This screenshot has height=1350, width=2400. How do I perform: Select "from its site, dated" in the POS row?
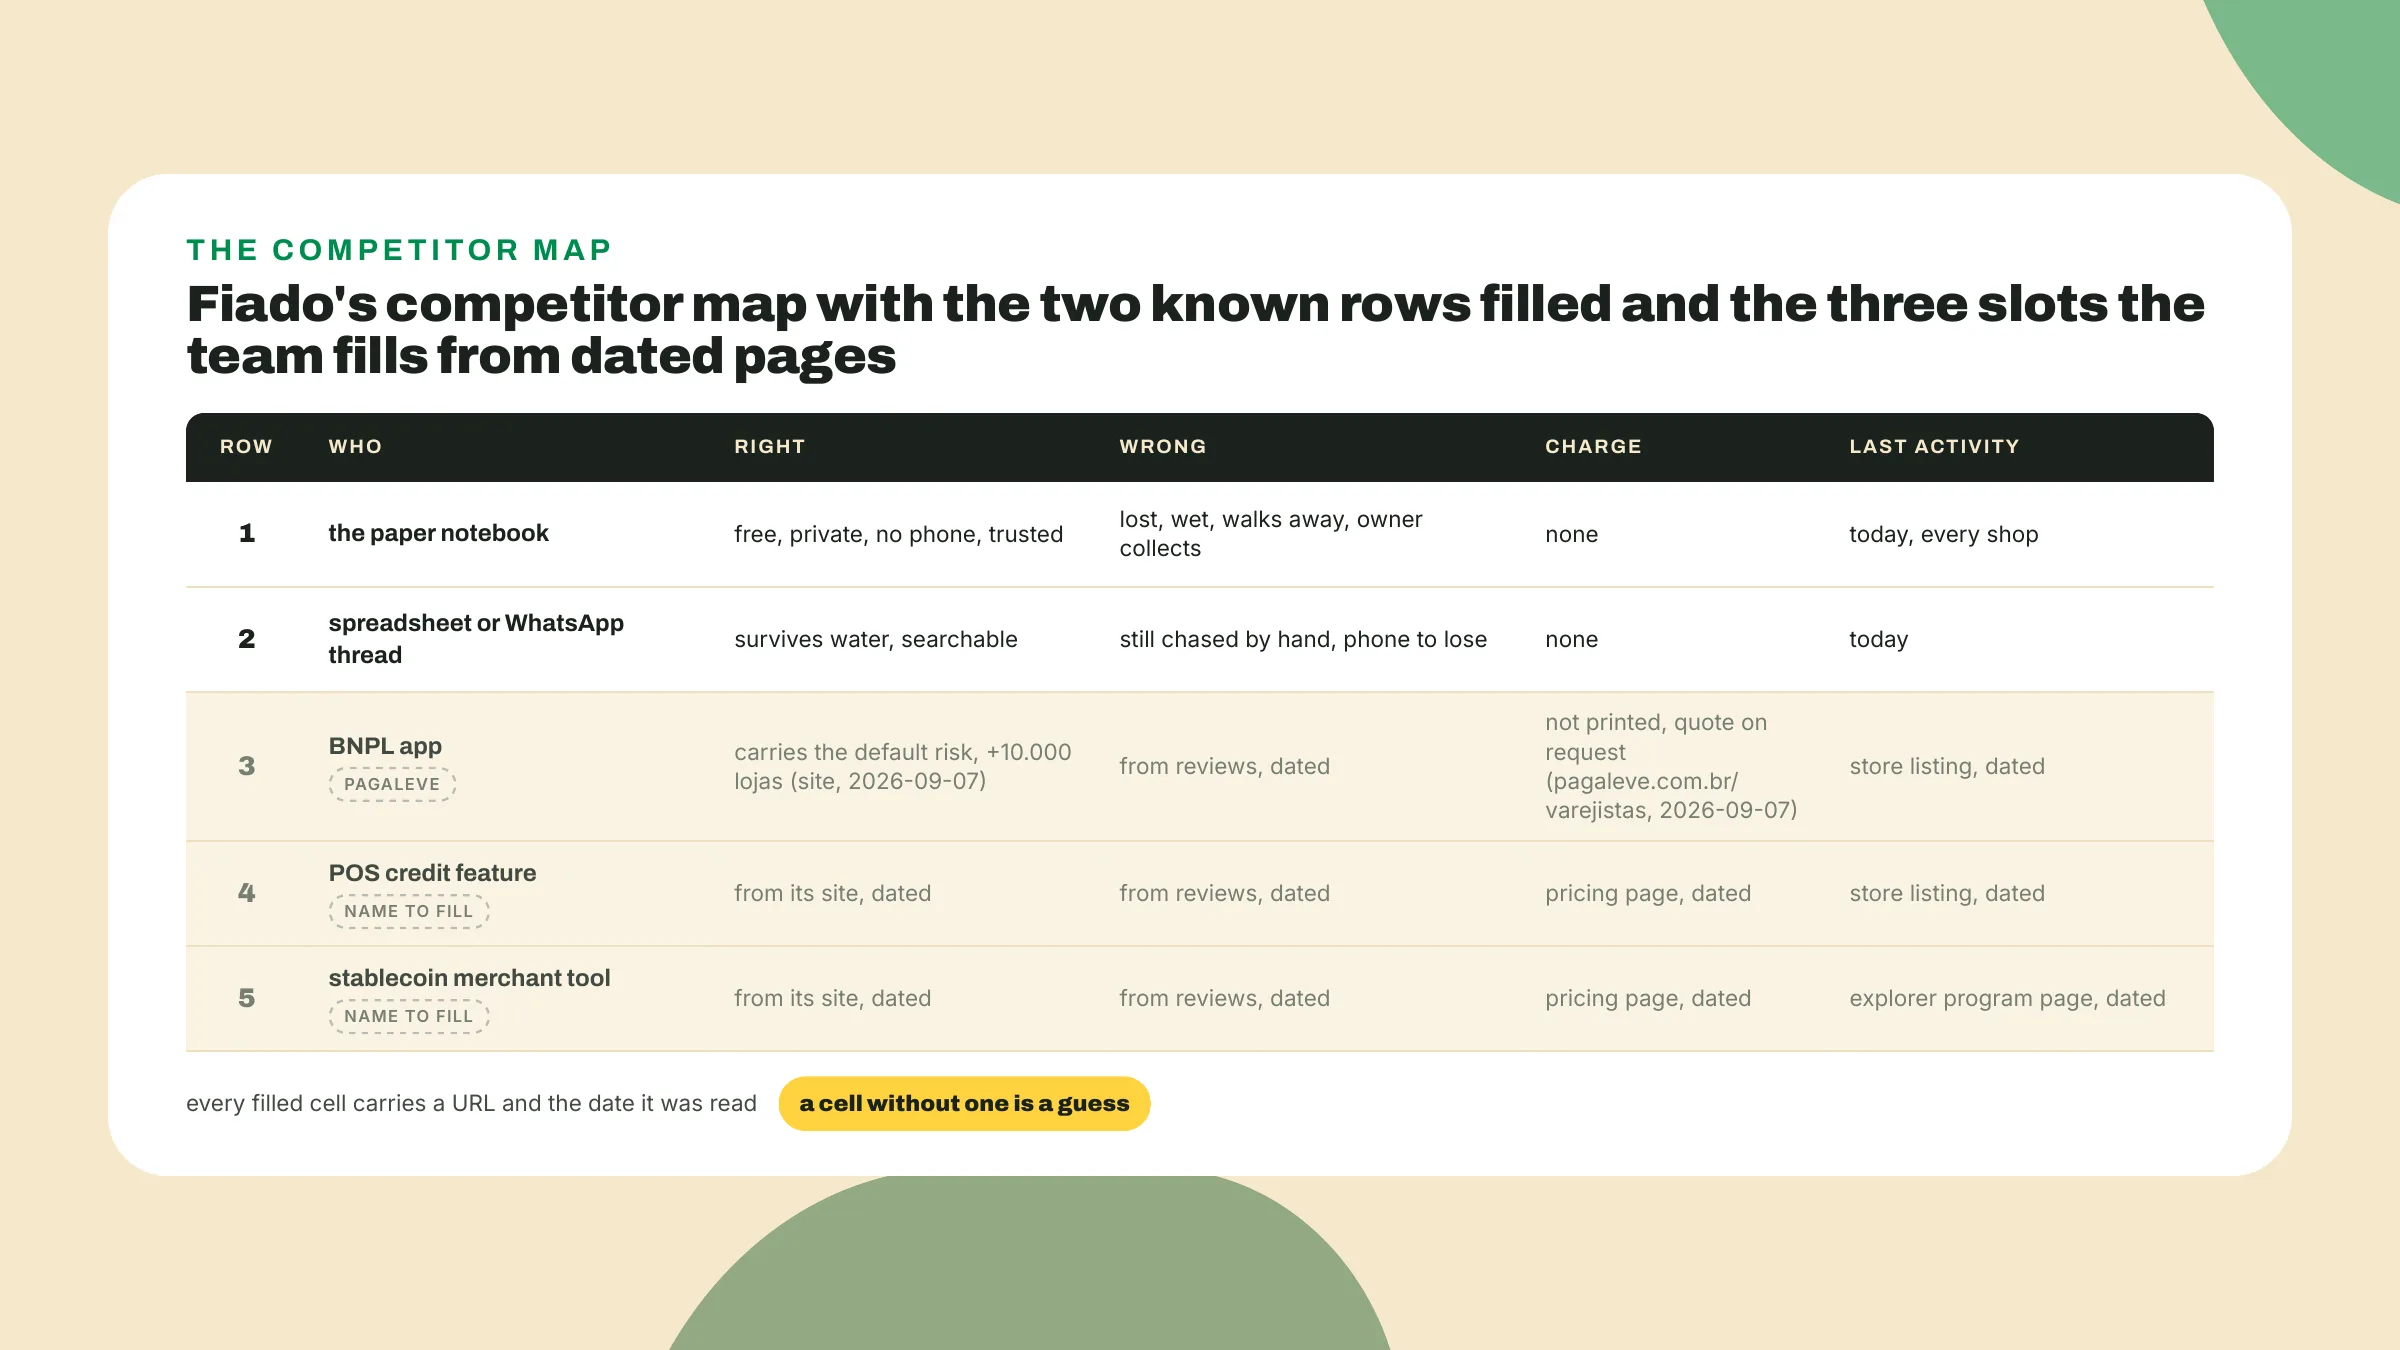click(832, 893)
